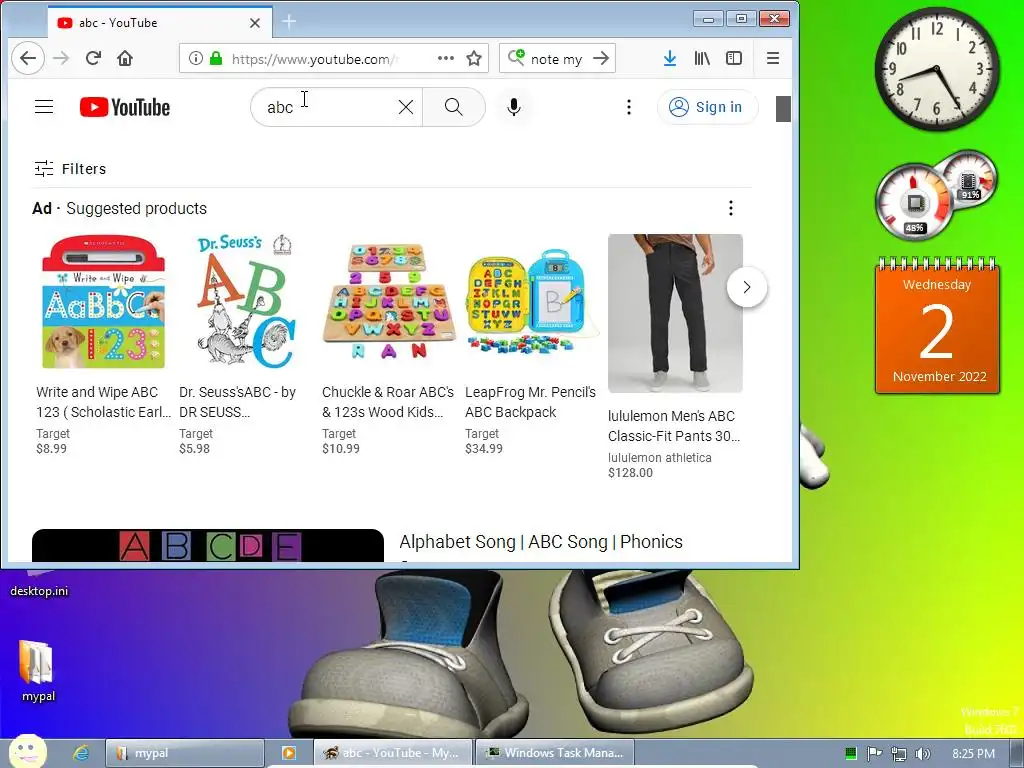The width and height of the screenshot is (1024, 768).
Task: Click the network tray icon
Action: click(899, 754)
